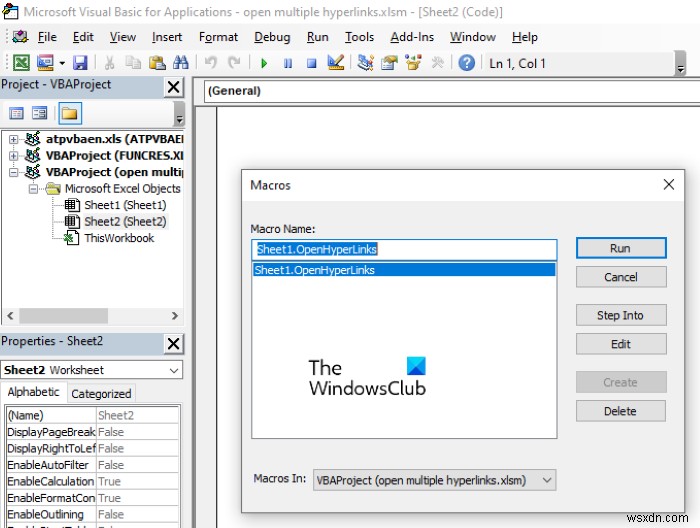700x528 pixels.
Task: Open the View menu
Action: click(x=123, y=37)
